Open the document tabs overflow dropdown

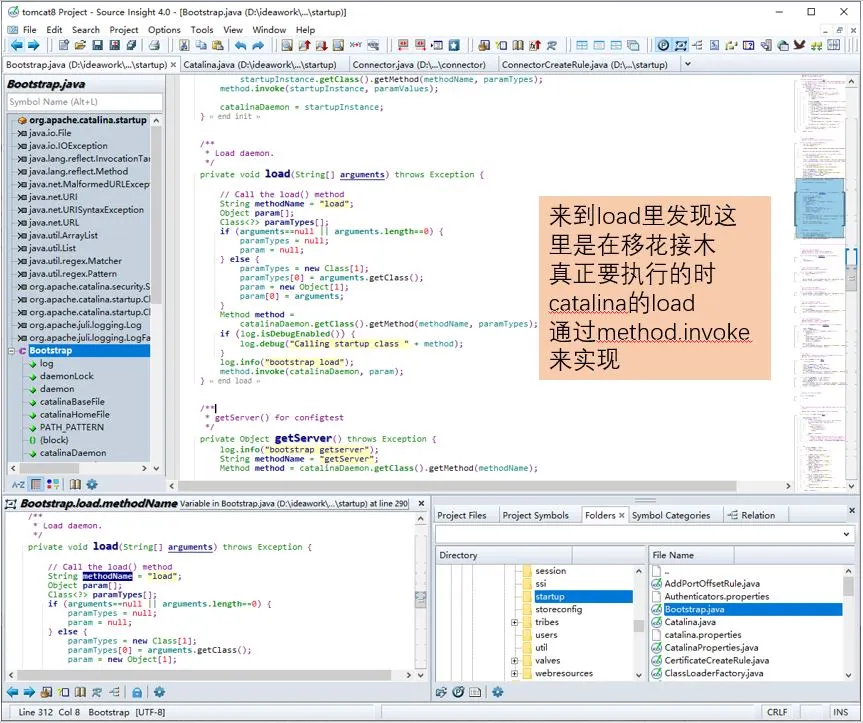(687, 64)
